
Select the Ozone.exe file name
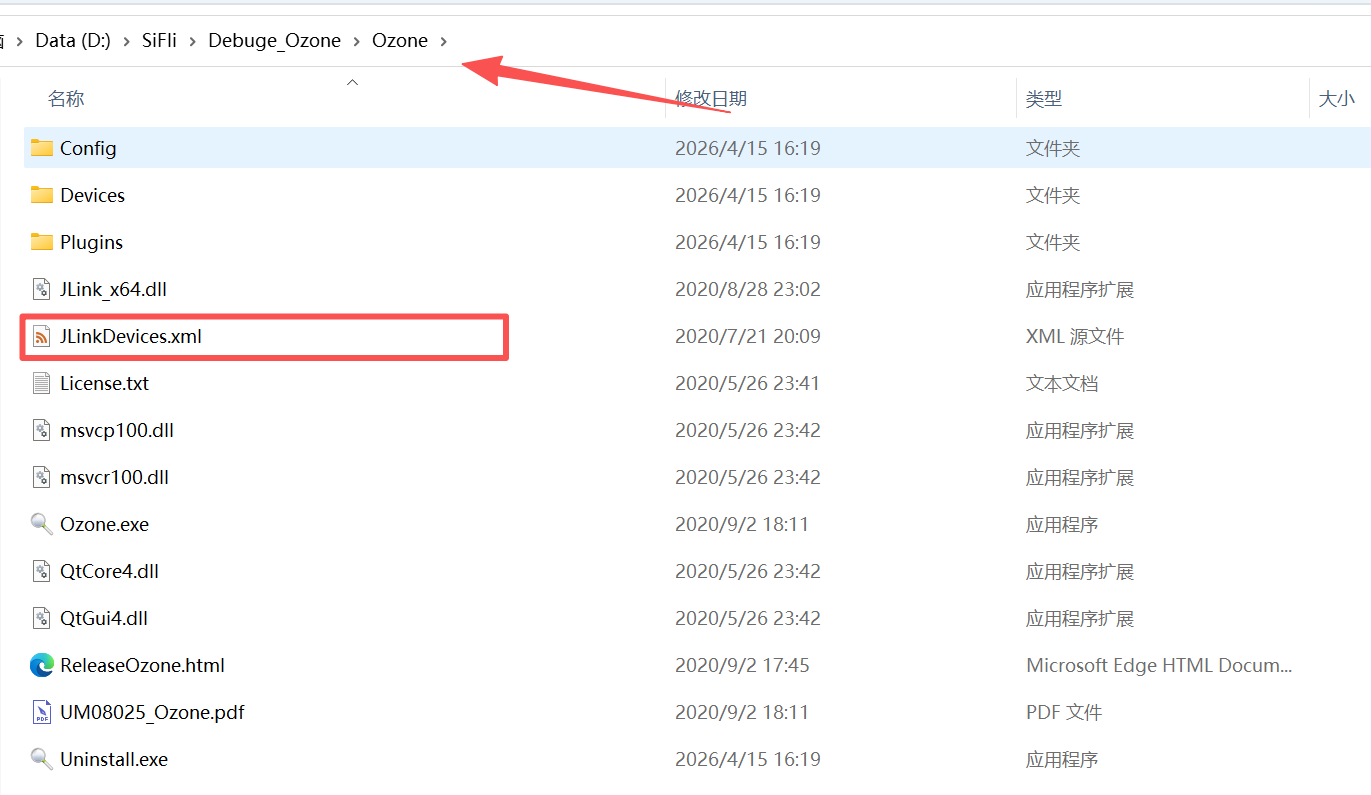pyautogui.click(x=104, y=524)
